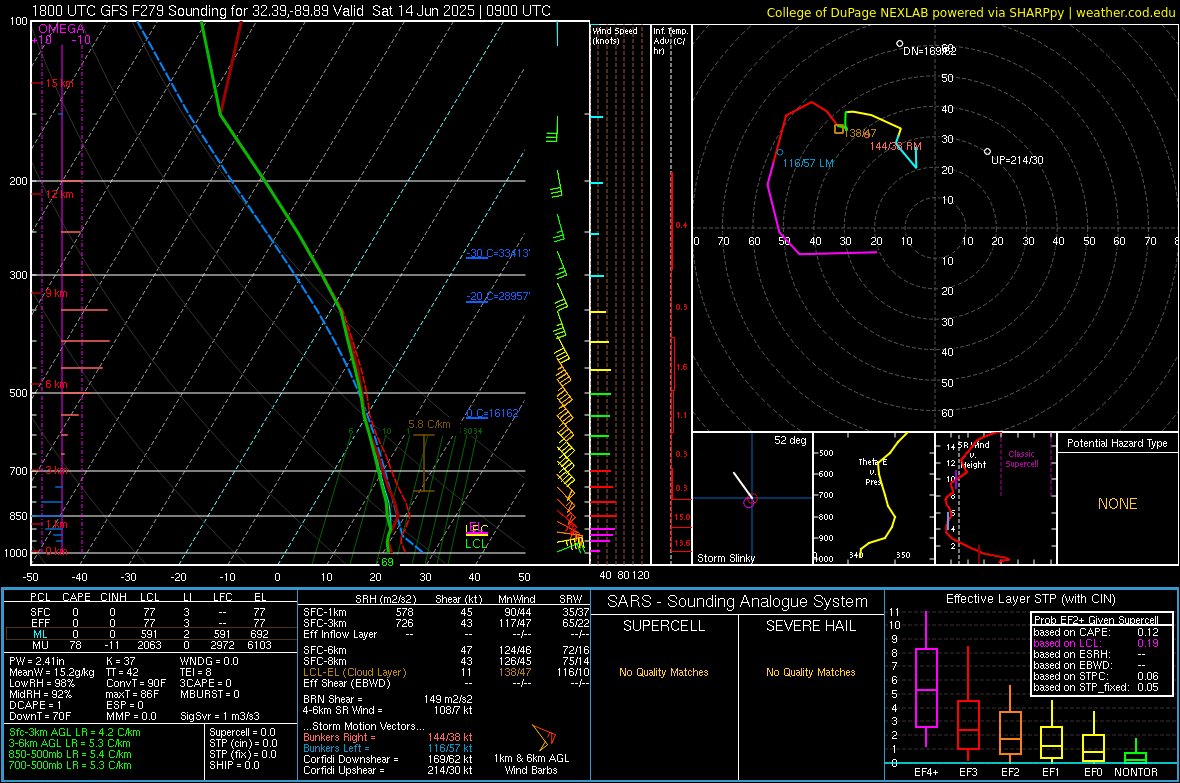Image resolution: width=1180 pixels, height=783 pixels.
Task: Click the 5.8 C/km lapse rate label
Action: click(x=429, y=425)
